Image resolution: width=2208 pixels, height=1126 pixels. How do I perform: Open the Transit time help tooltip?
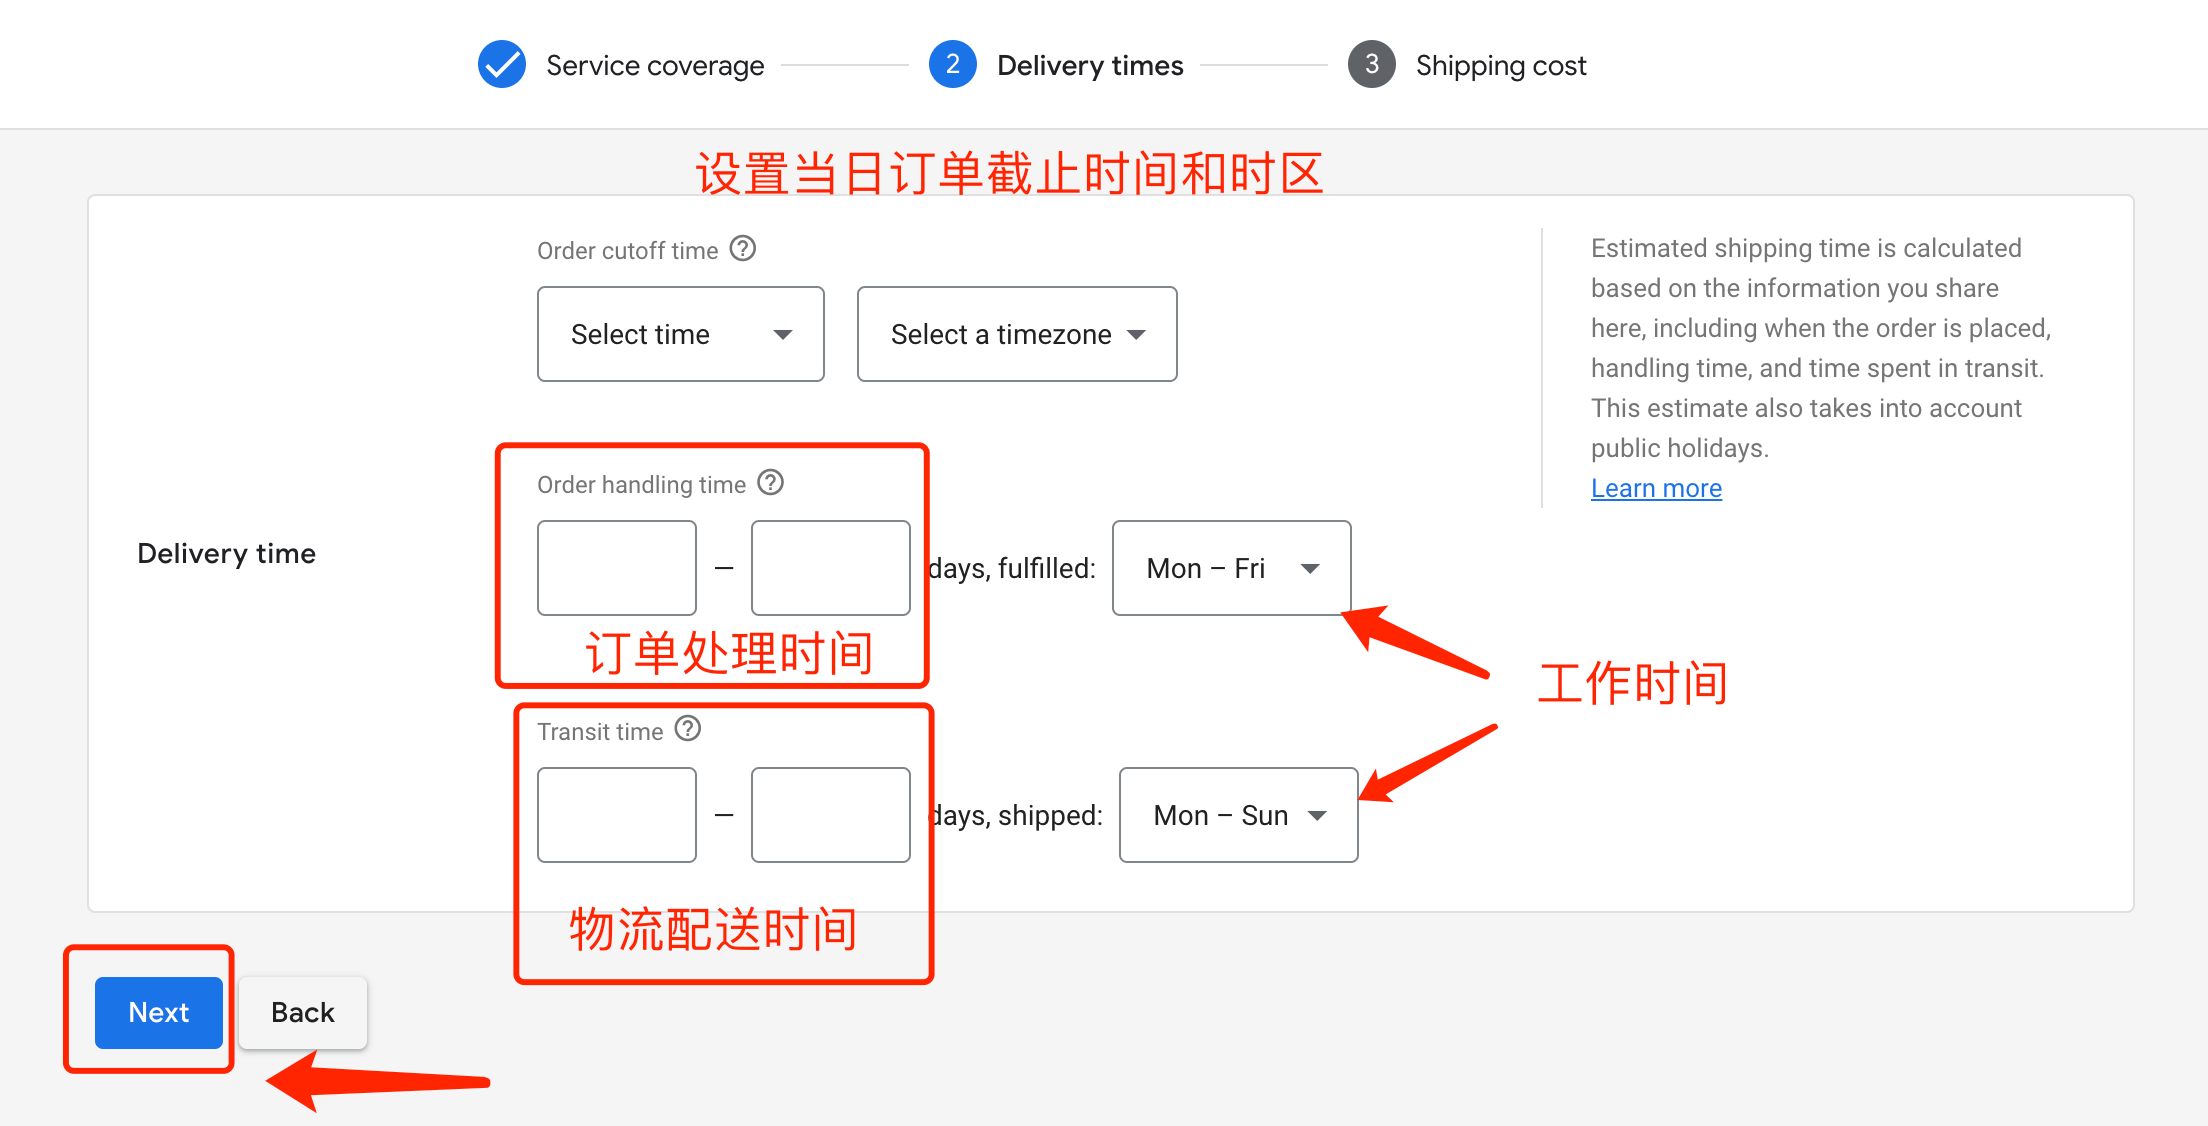pos(687,729)
